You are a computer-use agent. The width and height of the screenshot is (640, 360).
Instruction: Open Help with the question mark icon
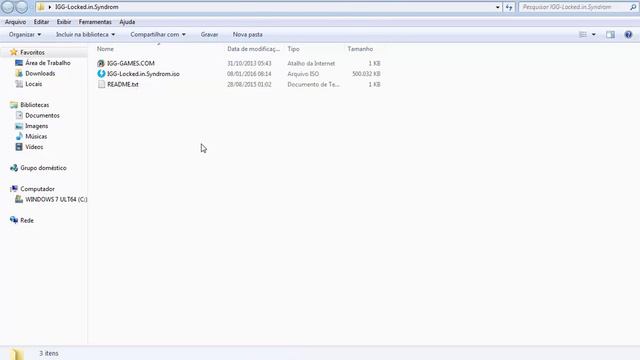point(628,35)
